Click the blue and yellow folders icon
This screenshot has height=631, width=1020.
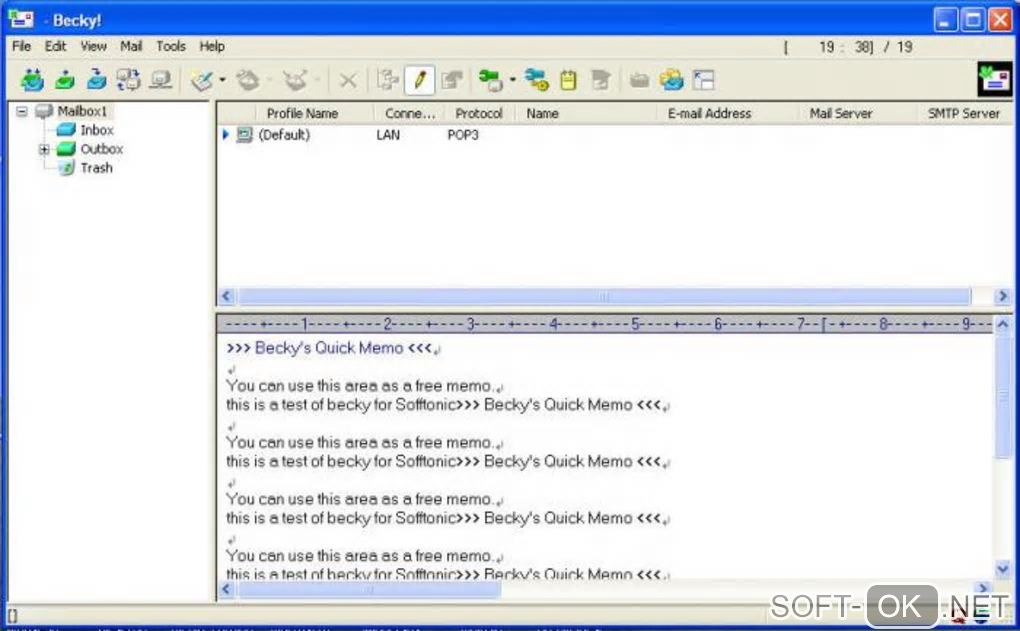coord(671,80)
